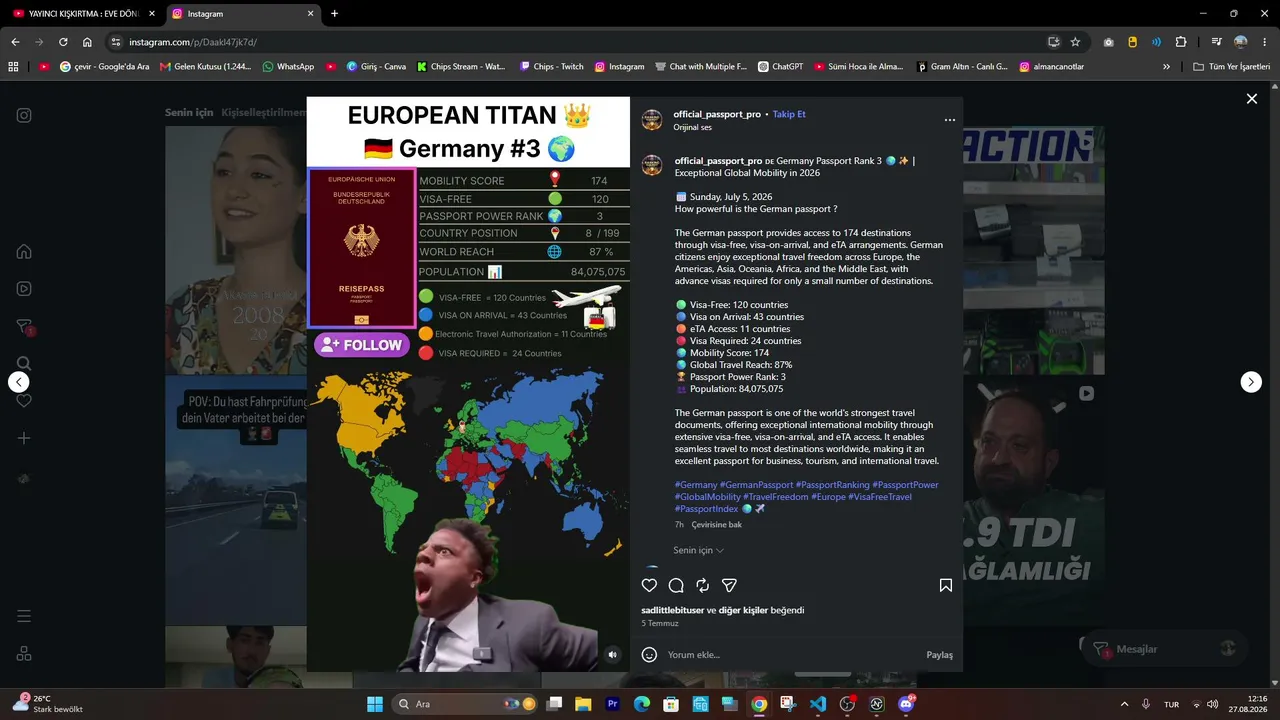Open the Giriş - Canva bookmark

click(376, 67)
